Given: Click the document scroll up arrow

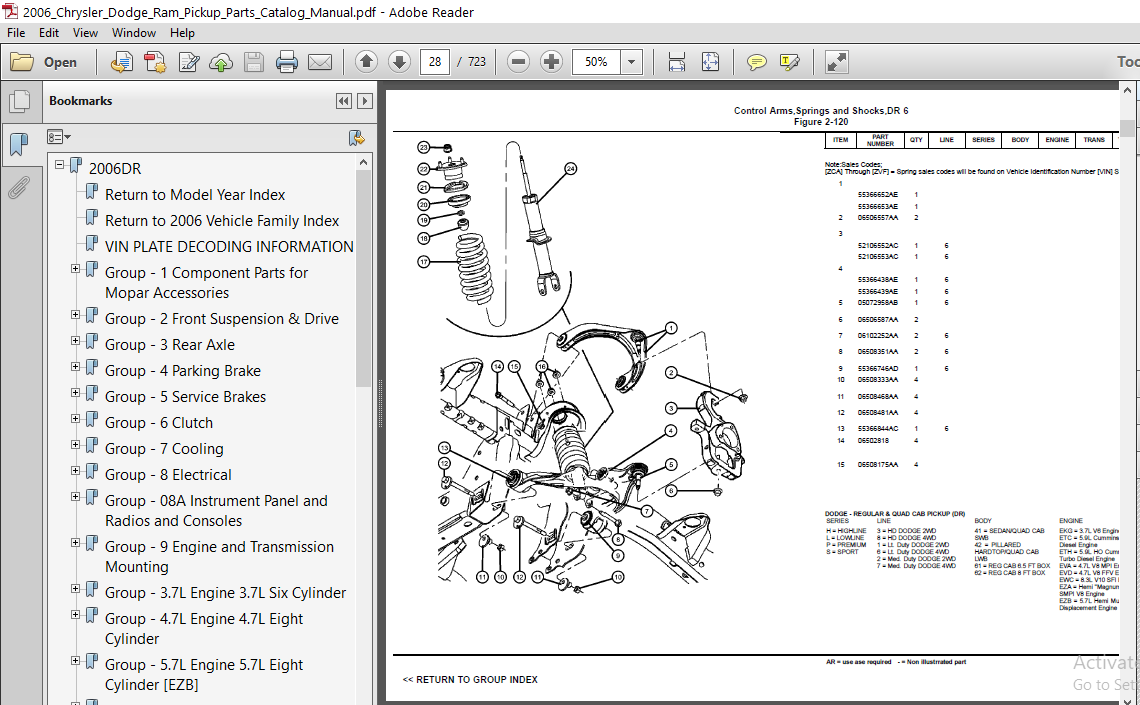Looking at the screenshot, I should tap(1128, 90).
